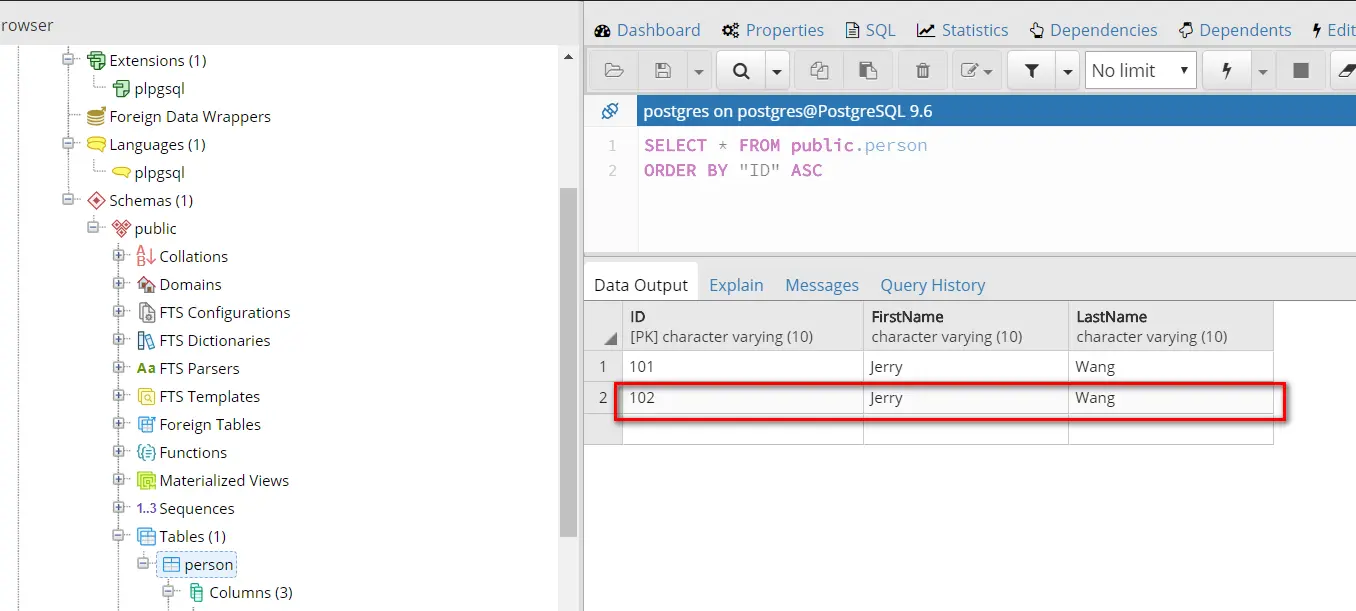This screenshot has height=611, width=1356.
Task: Click the Find magnifier icon
Action: 741,71
